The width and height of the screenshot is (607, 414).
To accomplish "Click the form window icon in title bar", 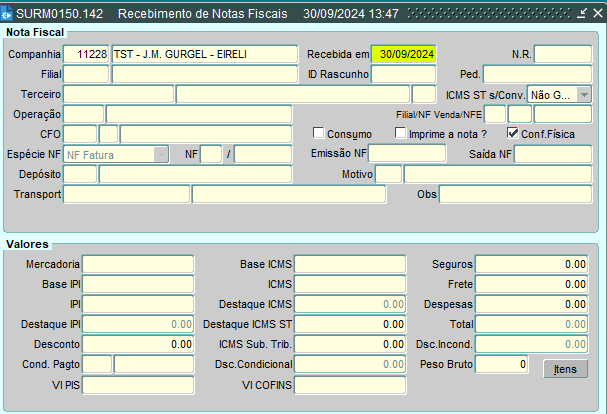I will pyautogui.click(x=10, y=15).
